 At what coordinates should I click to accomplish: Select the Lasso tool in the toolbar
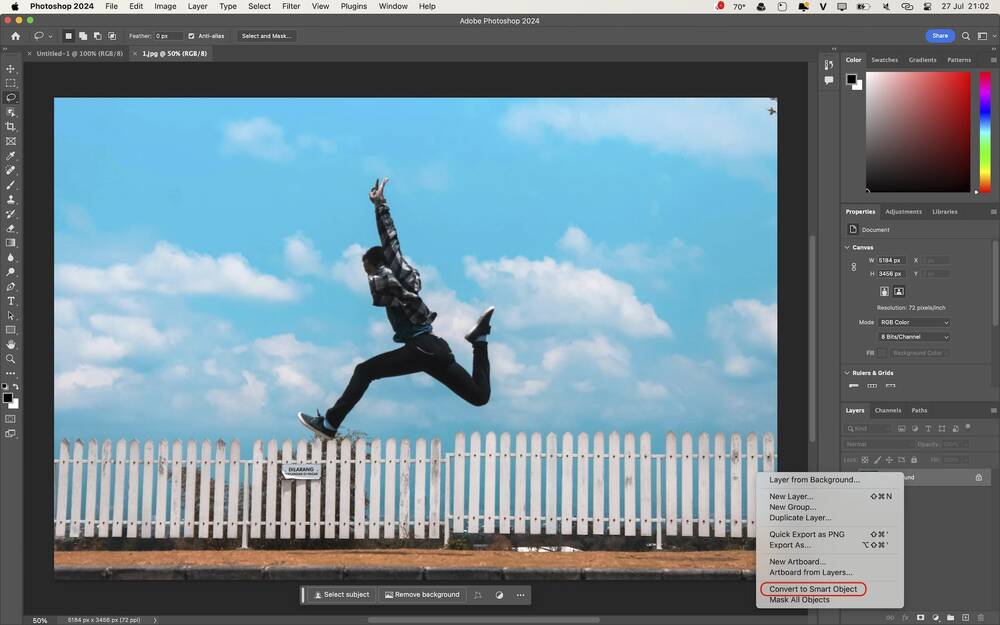coord(11,97)
